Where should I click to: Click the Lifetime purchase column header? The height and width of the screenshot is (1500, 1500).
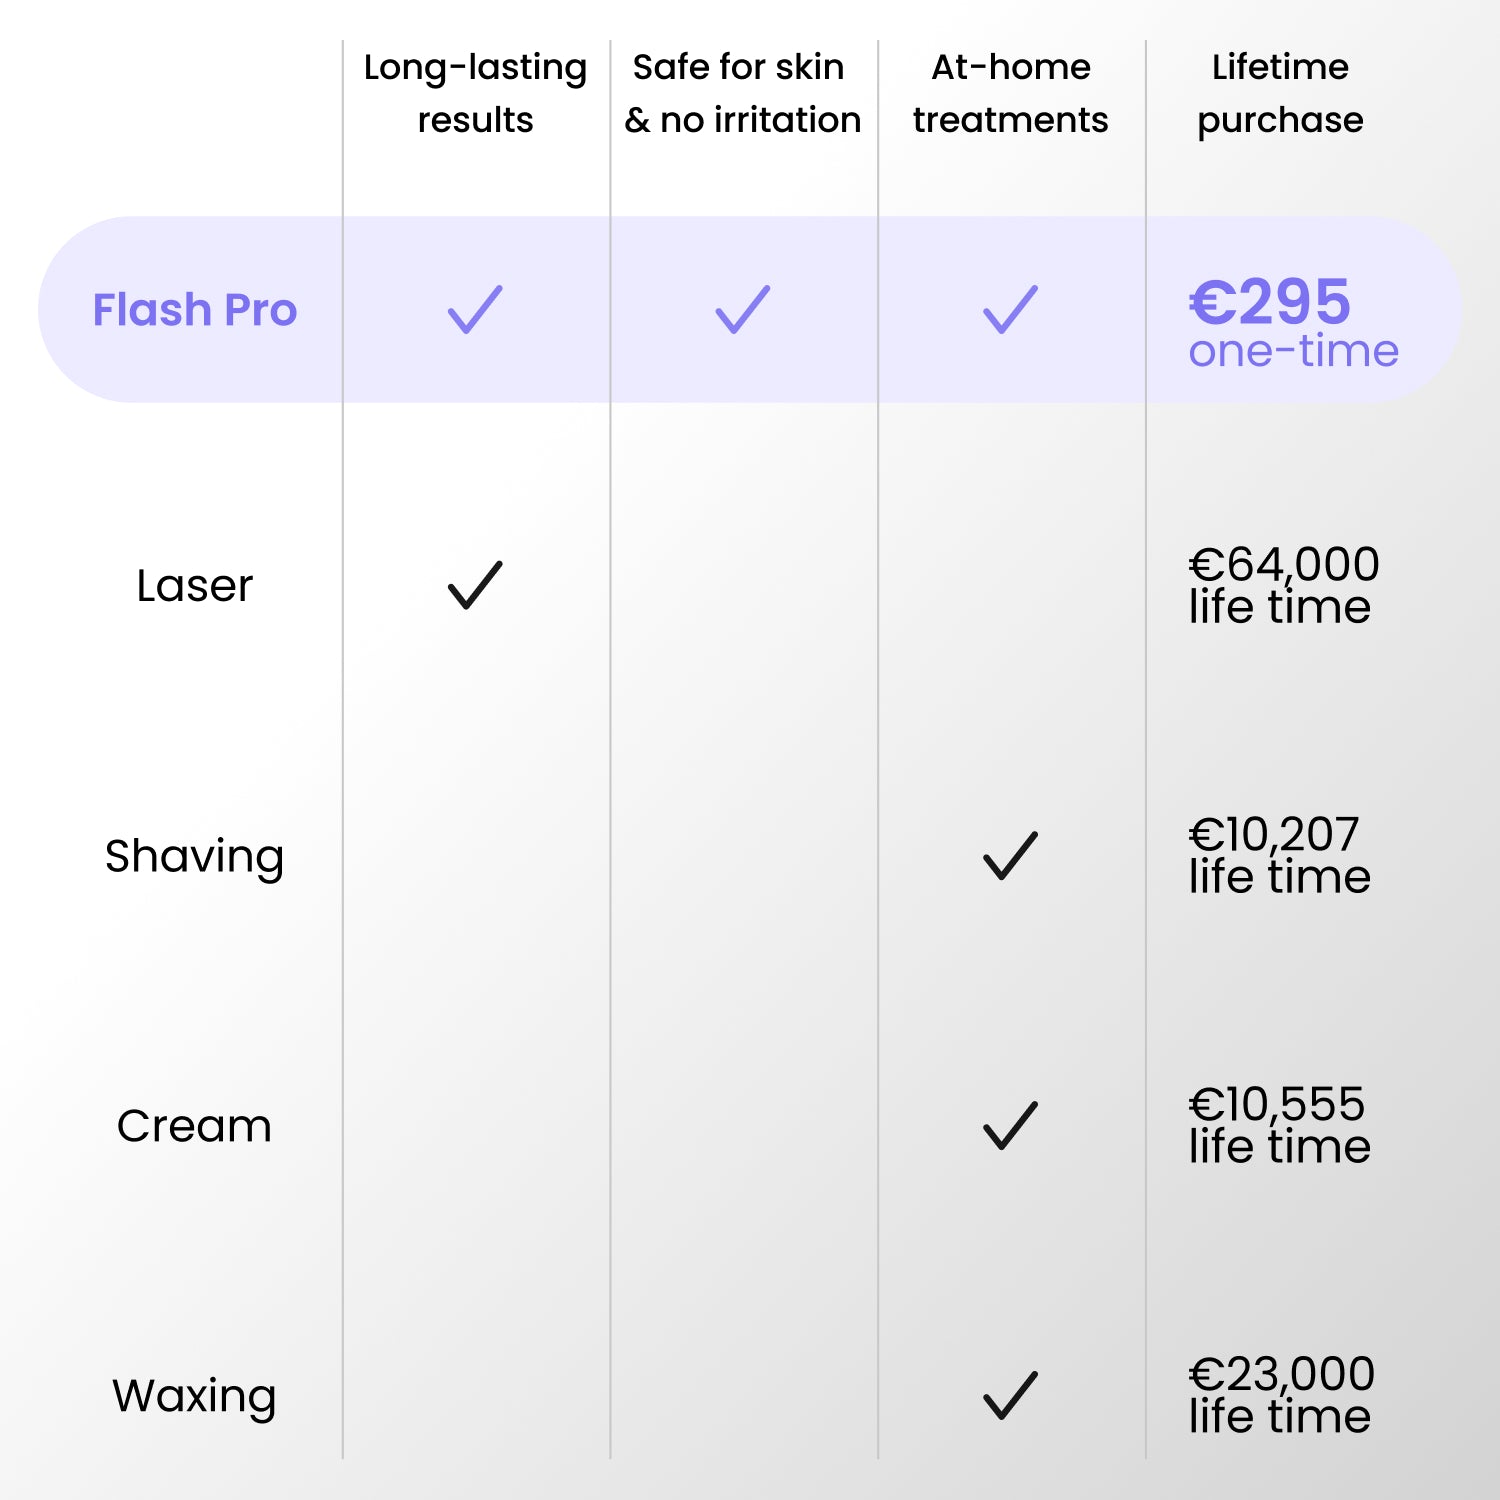pos(1280,93)
